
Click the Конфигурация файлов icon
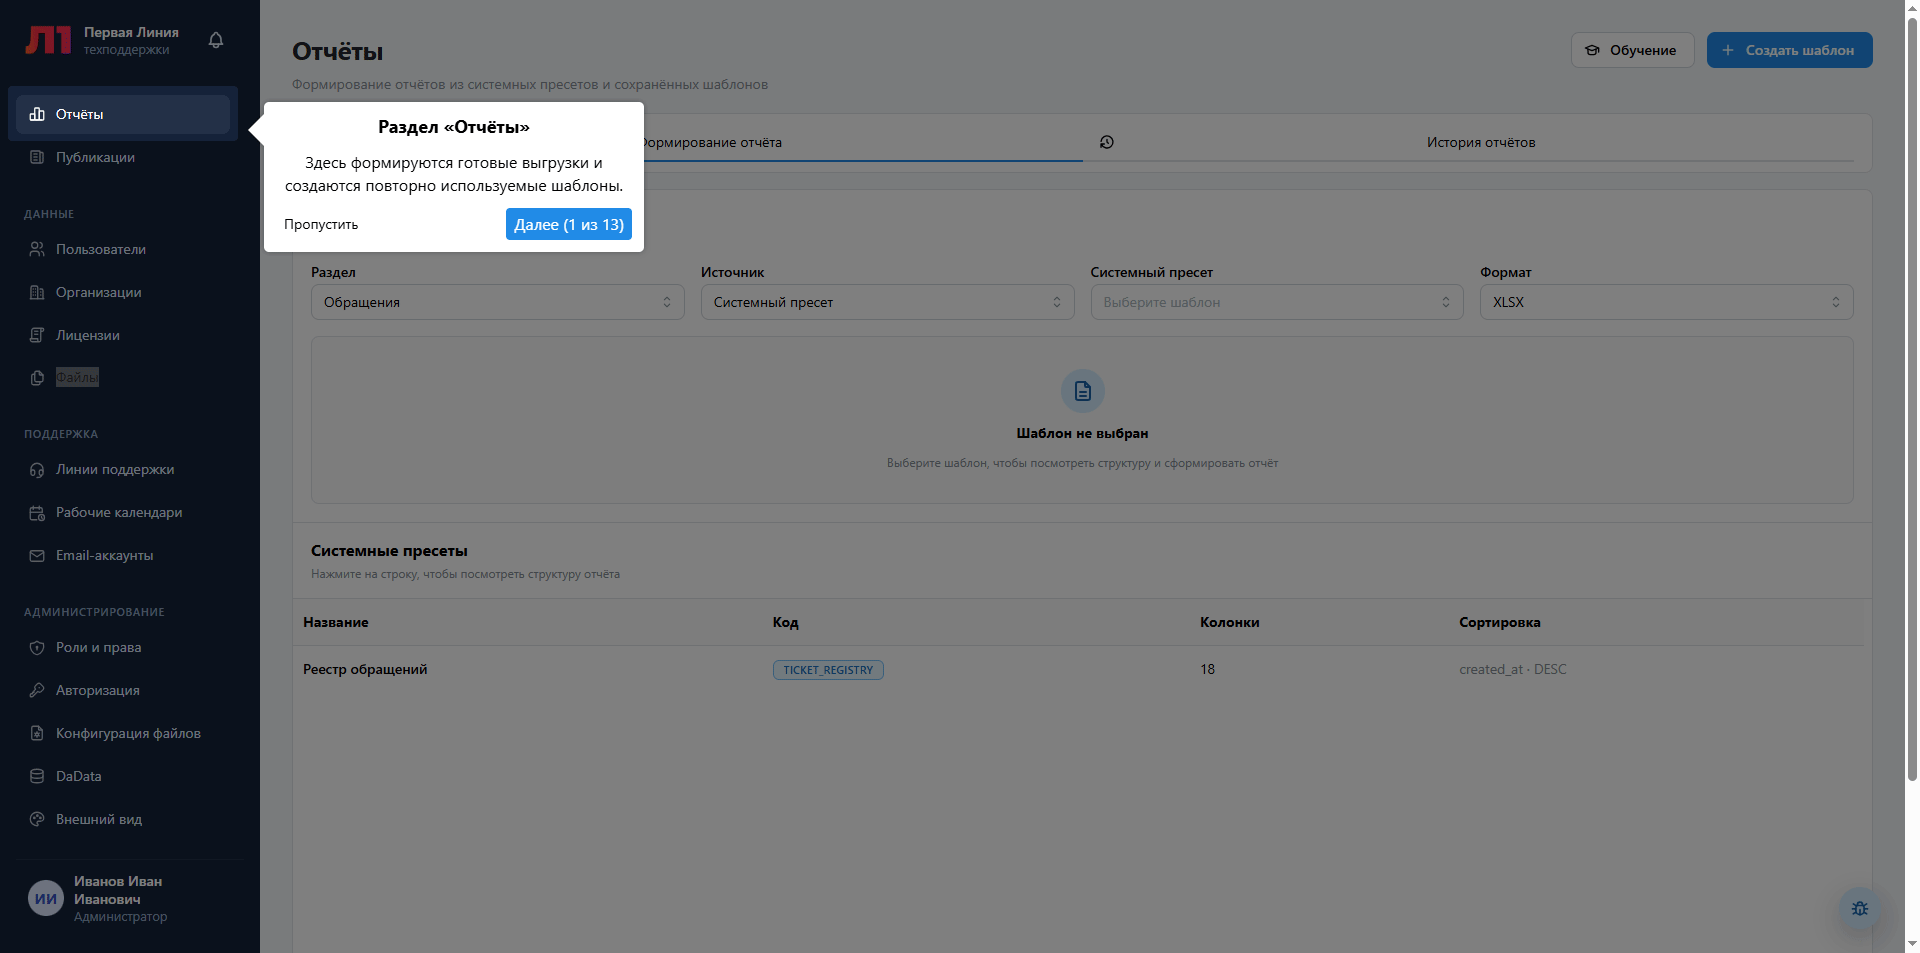[x=37, y=733]
